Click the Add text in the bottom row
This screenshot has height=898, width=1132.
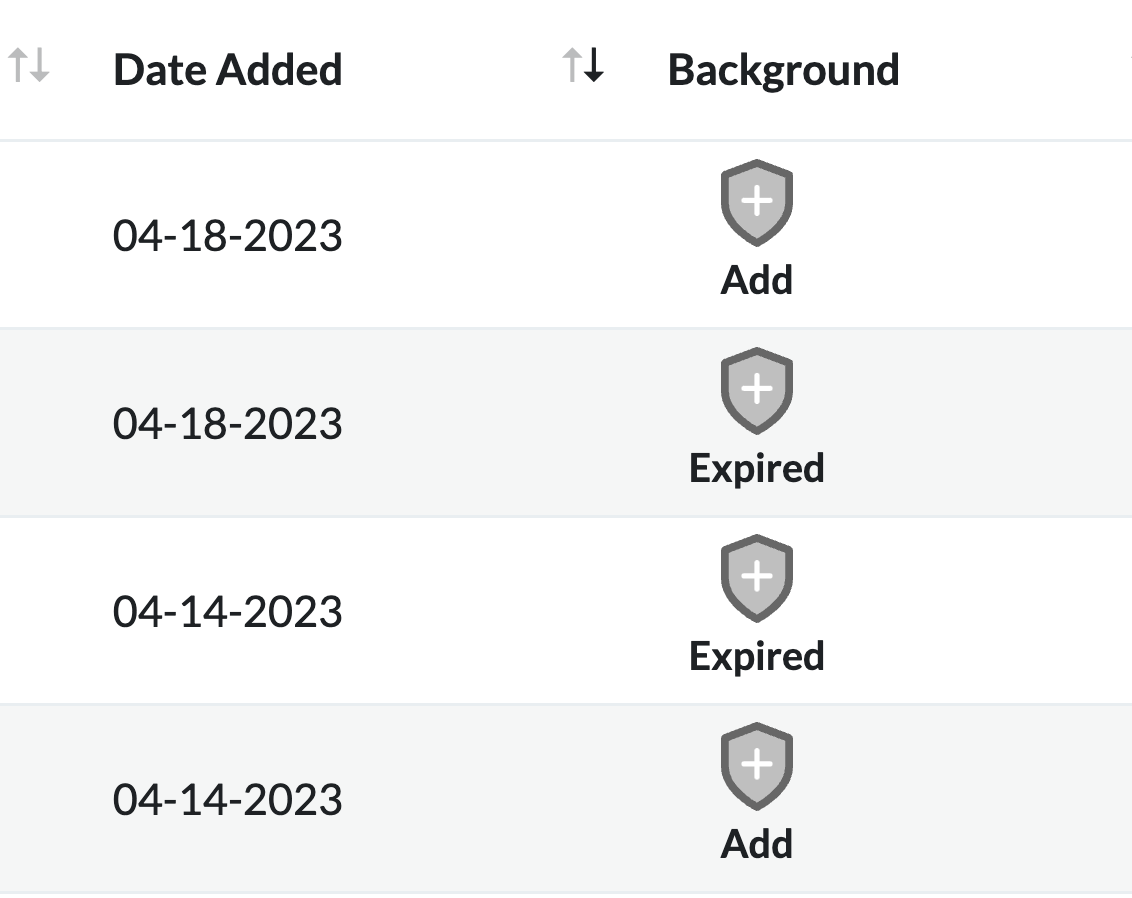(756, 843)
